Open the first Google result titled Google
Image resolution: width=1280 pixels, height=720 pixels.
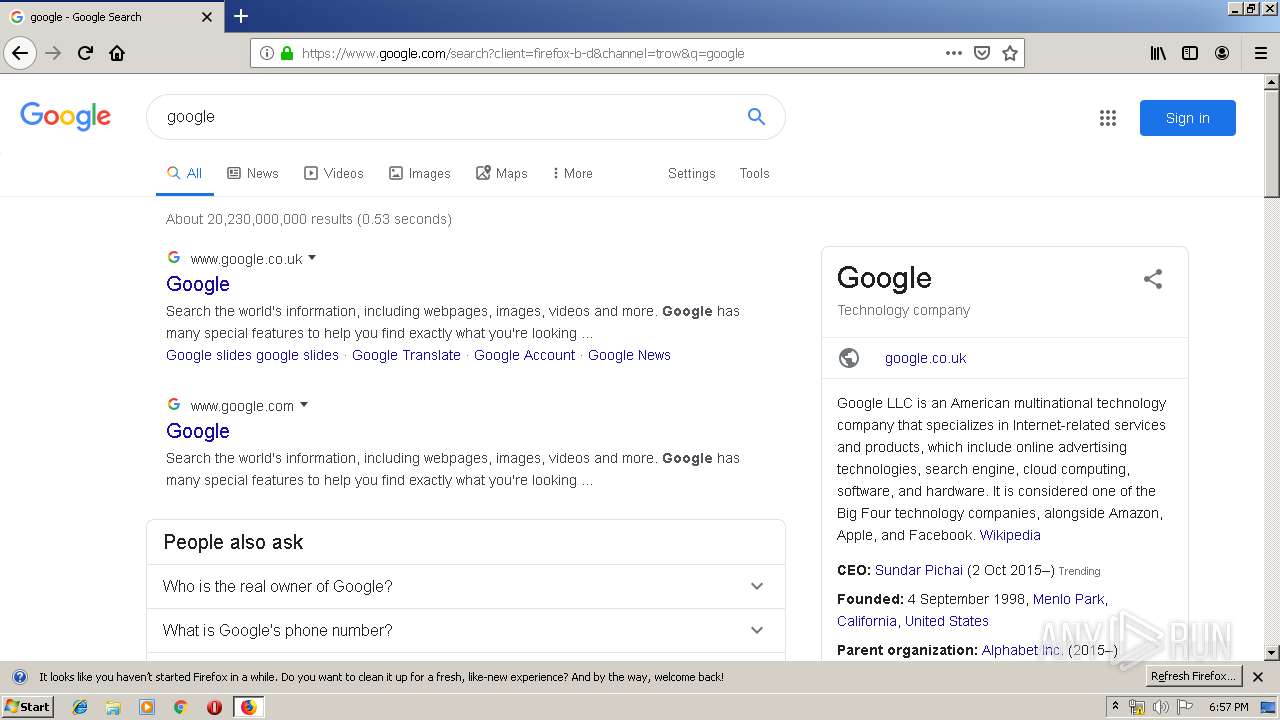pos(198,284)
